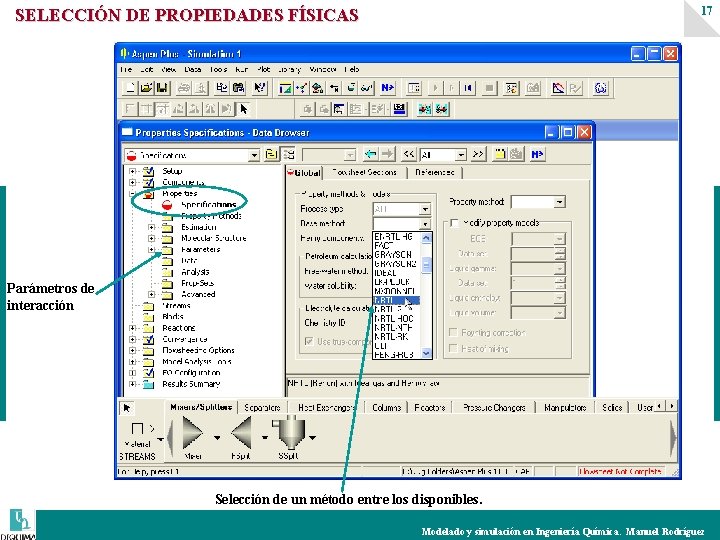Open the Plot menu
720x540 pixels.
point(264,69)
